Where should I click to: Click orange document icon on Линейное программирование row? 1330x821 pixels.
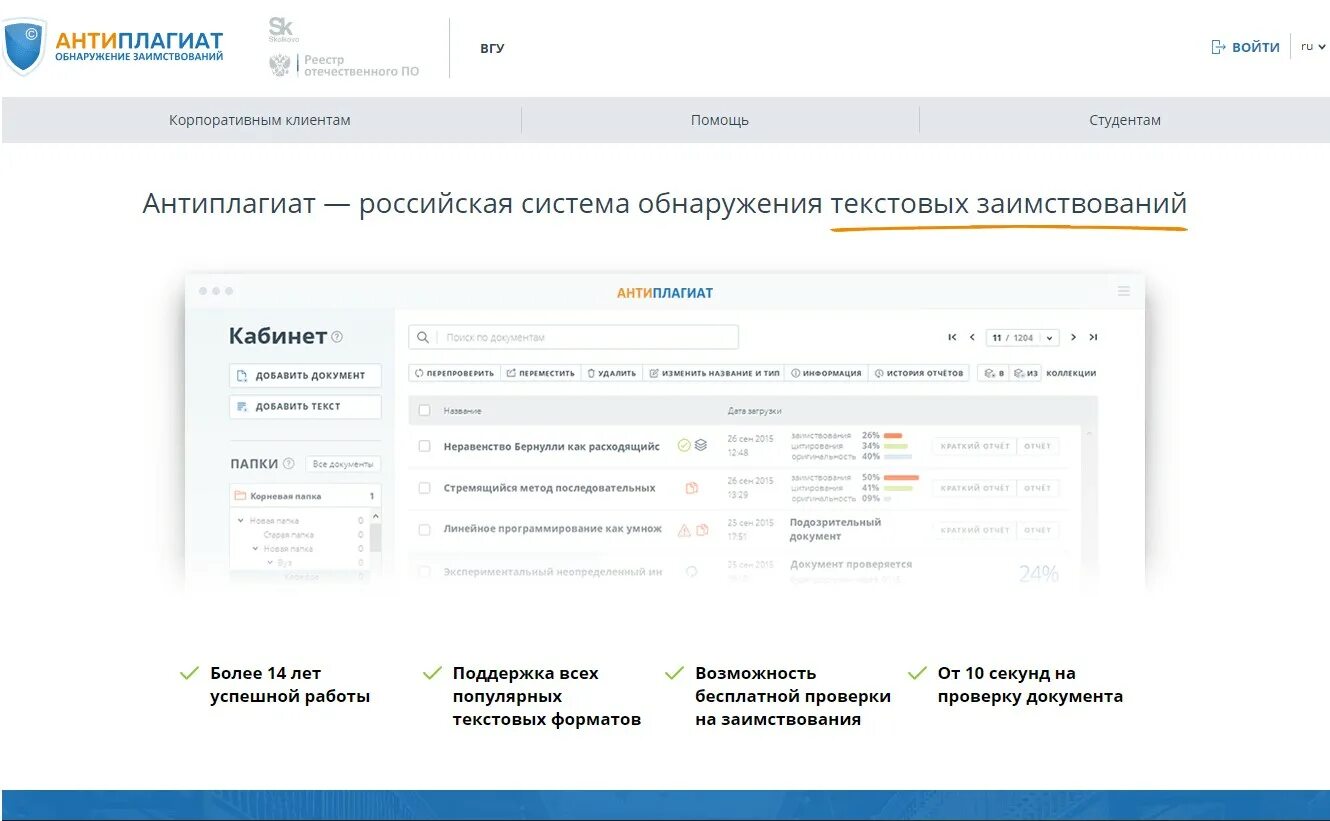point(701,530)
